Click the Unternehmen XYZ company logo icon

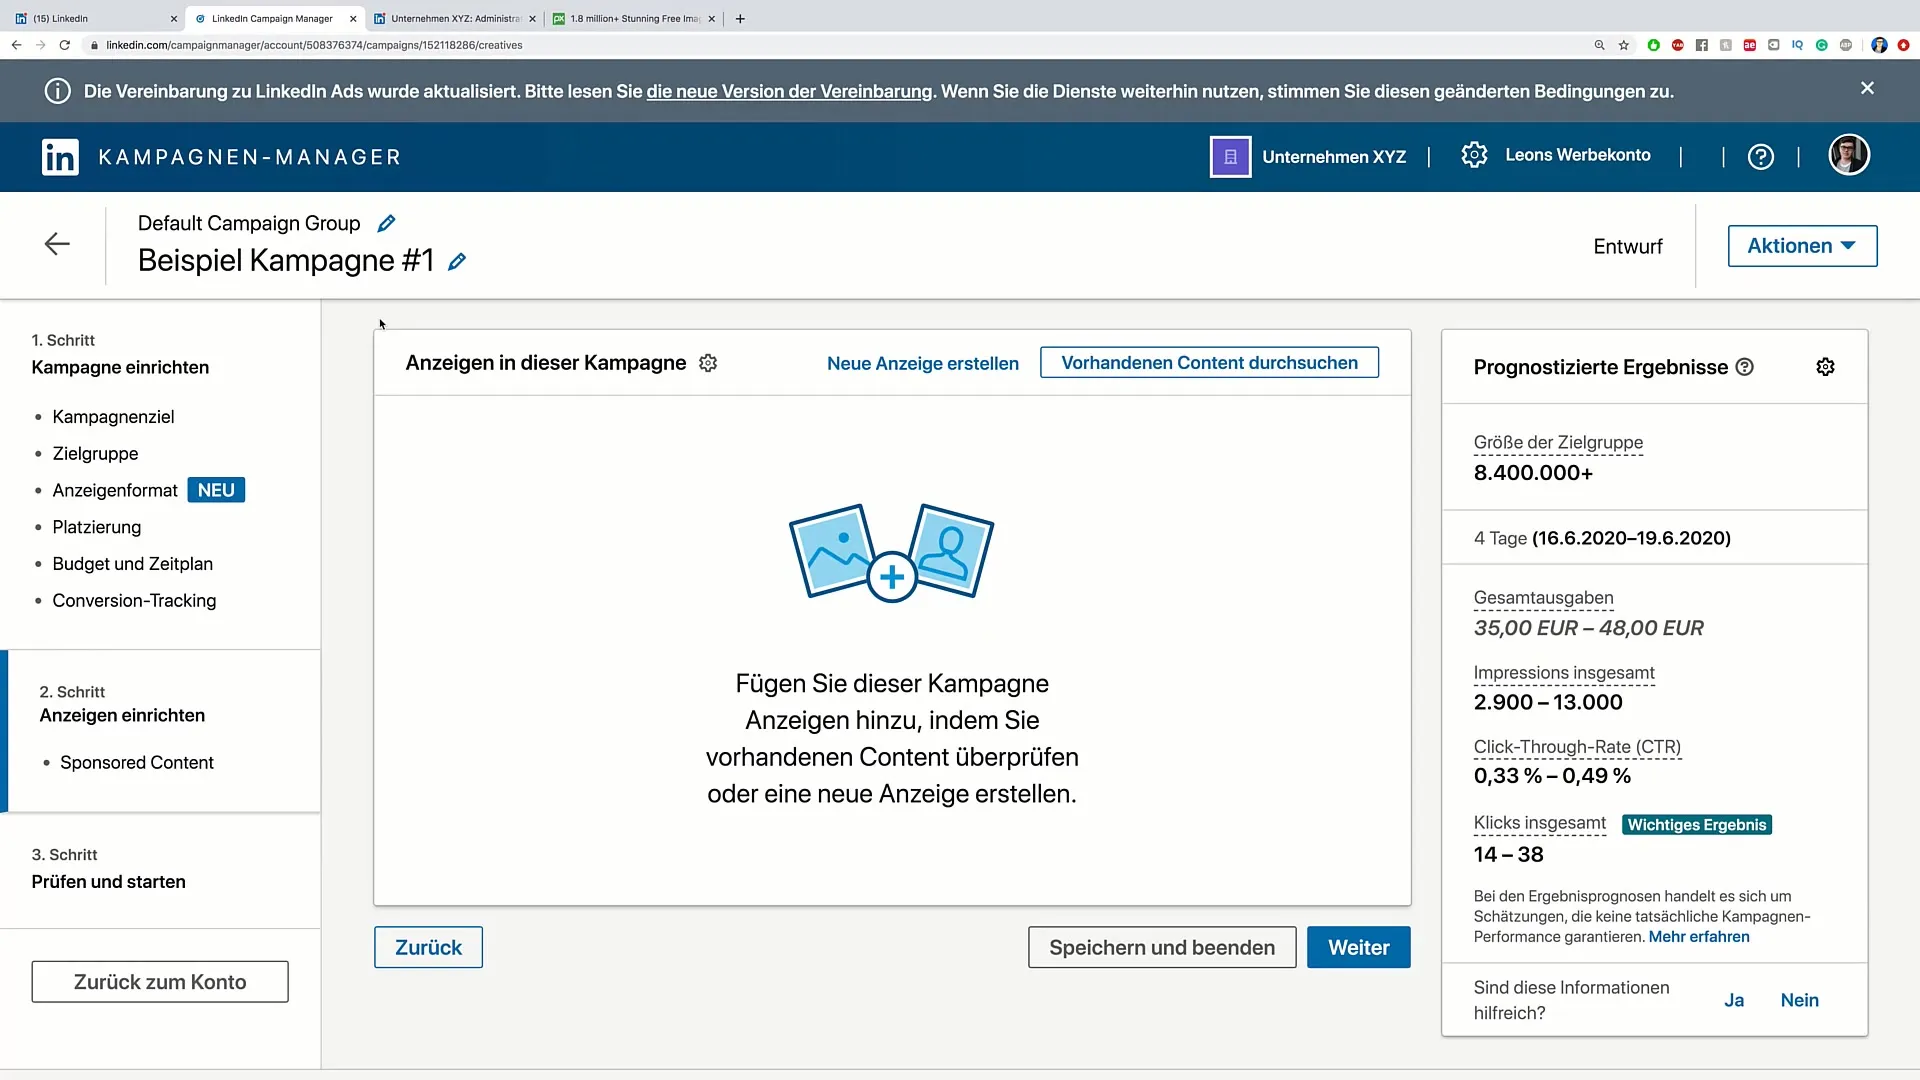point(1230,157)
